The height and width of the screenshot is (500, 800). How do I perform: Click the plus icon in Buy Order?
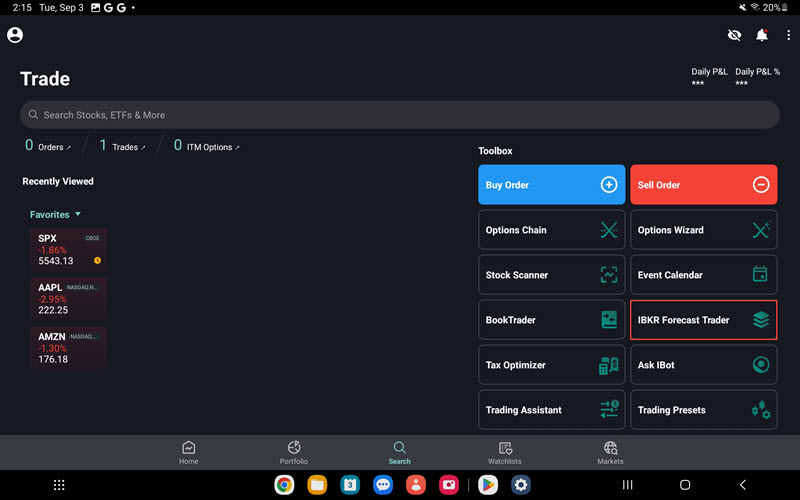609,185
